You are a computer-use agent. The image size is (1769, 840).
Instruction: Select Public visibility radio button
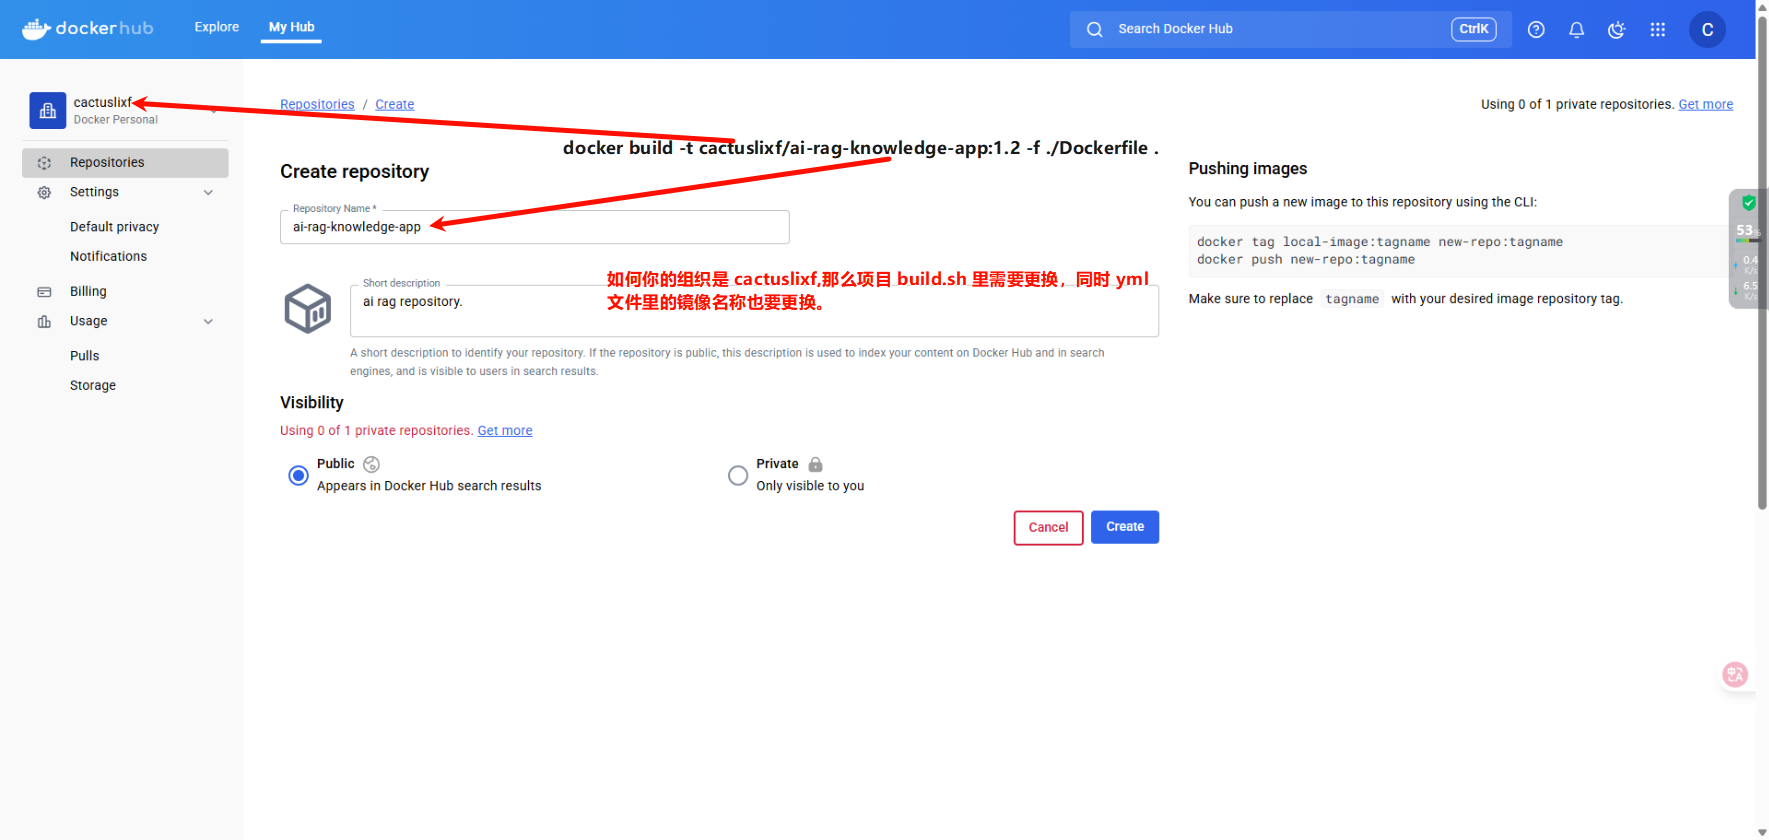tap(298, 475)
